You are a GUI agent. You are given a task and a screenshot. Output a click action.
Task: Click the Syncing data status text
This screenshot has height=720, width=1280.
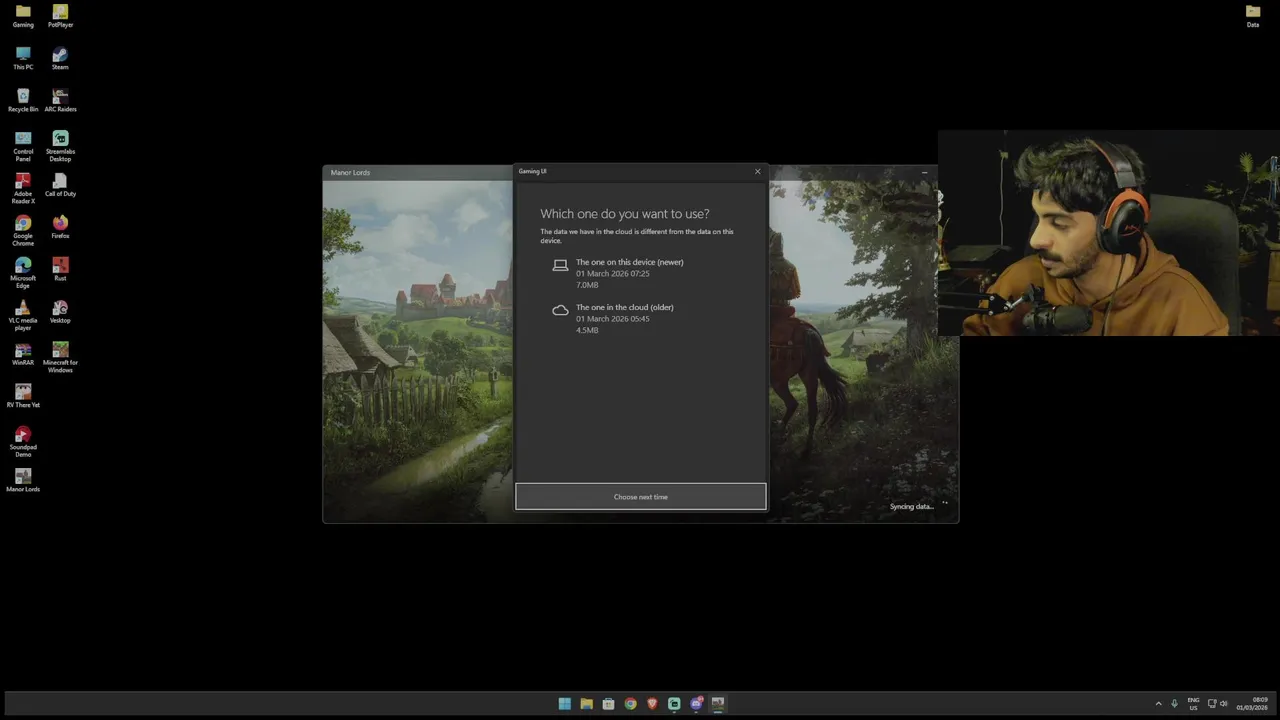(x=911, y=507)
